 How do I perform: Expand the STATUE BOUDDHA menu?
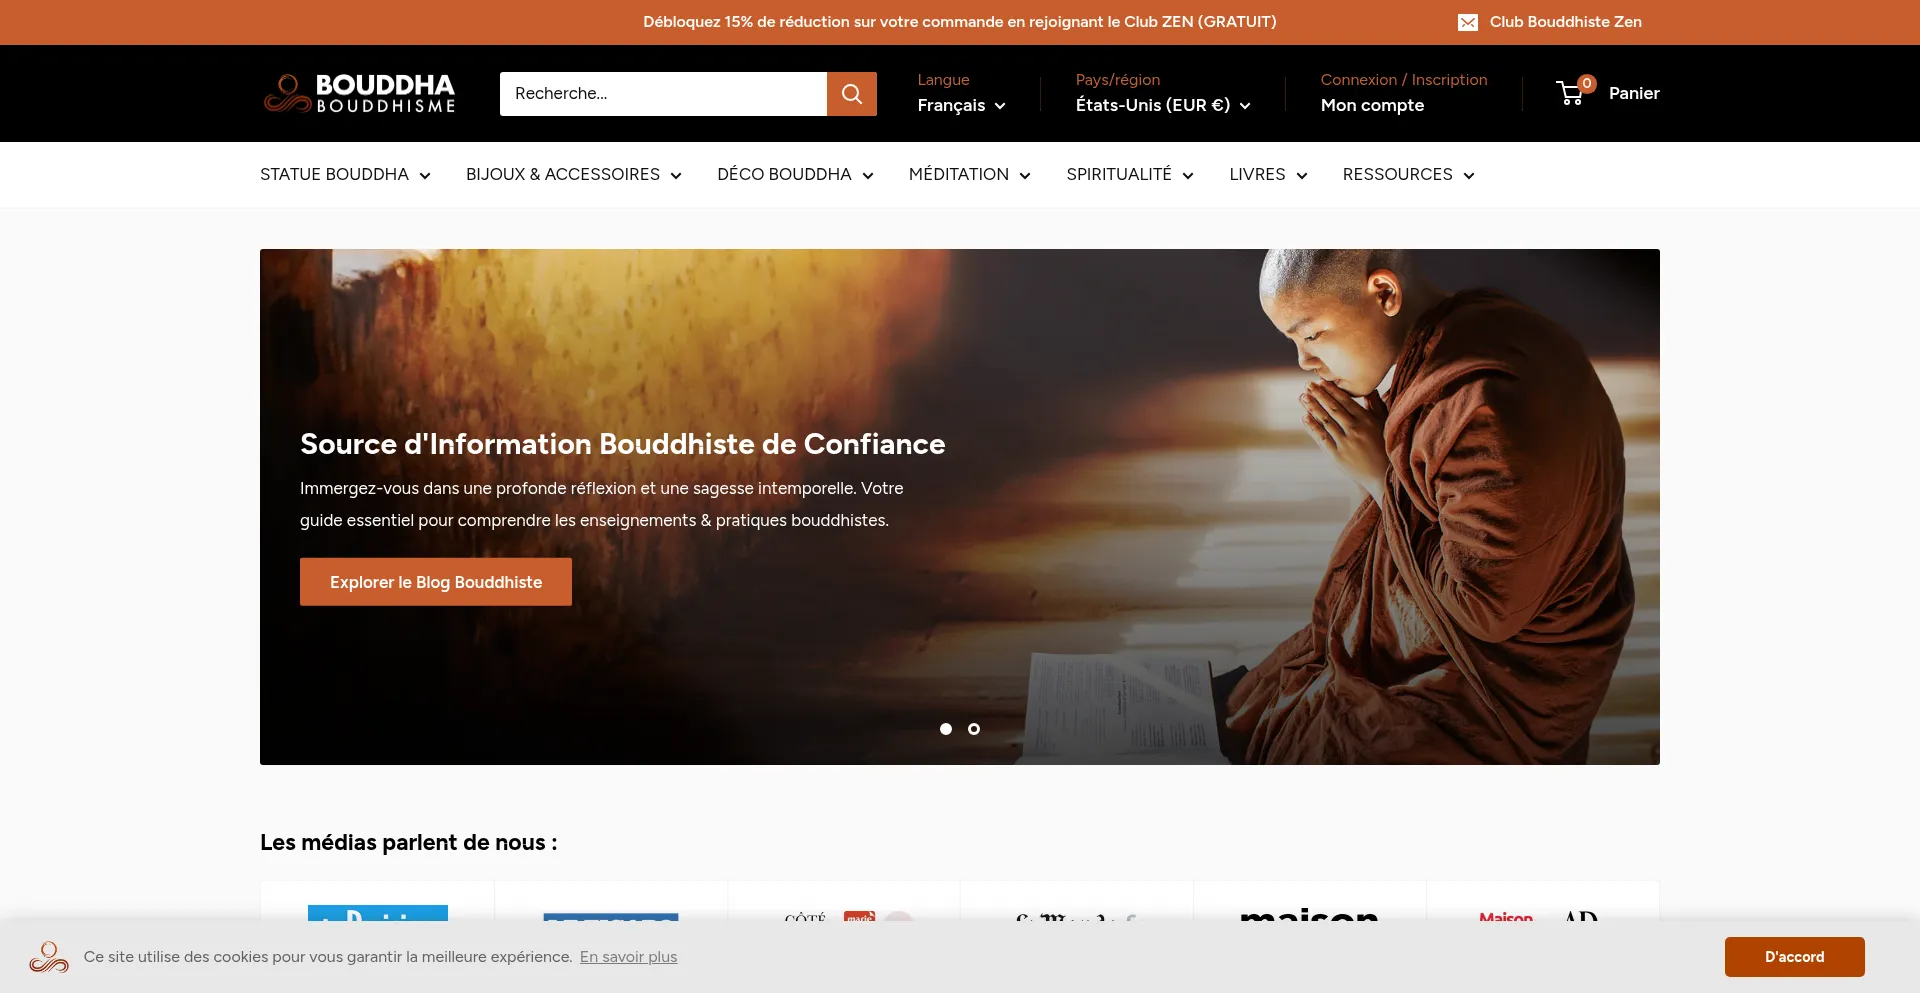point(345,174)
